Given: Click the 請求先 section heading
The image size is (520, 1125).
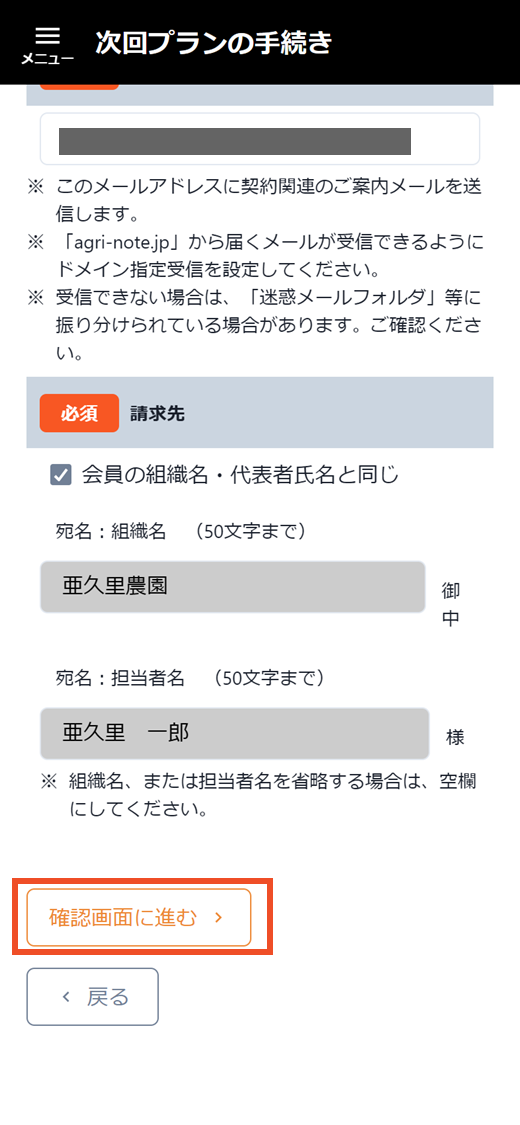Looking at the screenshot, I should (x=157, y=414).
